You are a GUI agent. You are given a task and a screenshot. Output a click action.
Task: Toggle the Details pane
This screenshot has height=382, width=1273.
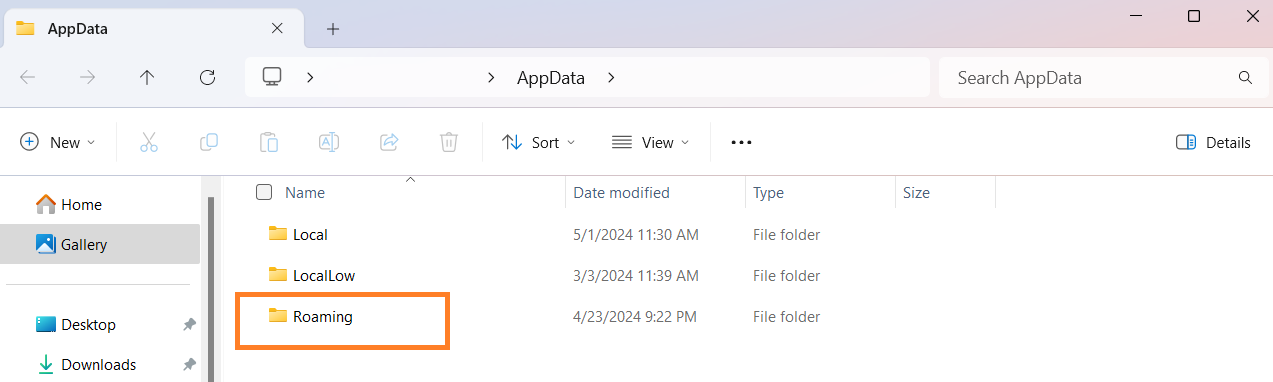tap(1213, 142)
